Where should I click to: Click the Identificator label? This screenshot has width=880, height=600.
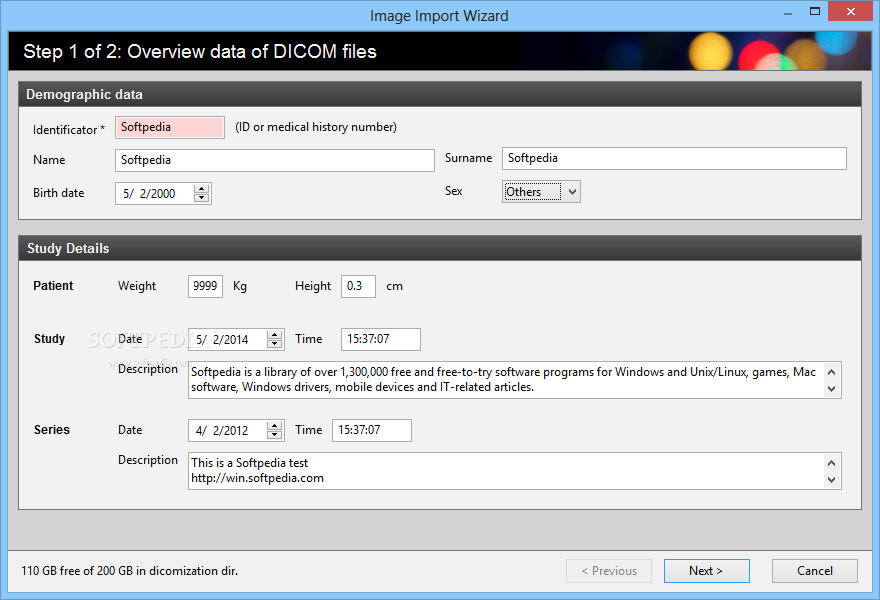click(68, 130)
